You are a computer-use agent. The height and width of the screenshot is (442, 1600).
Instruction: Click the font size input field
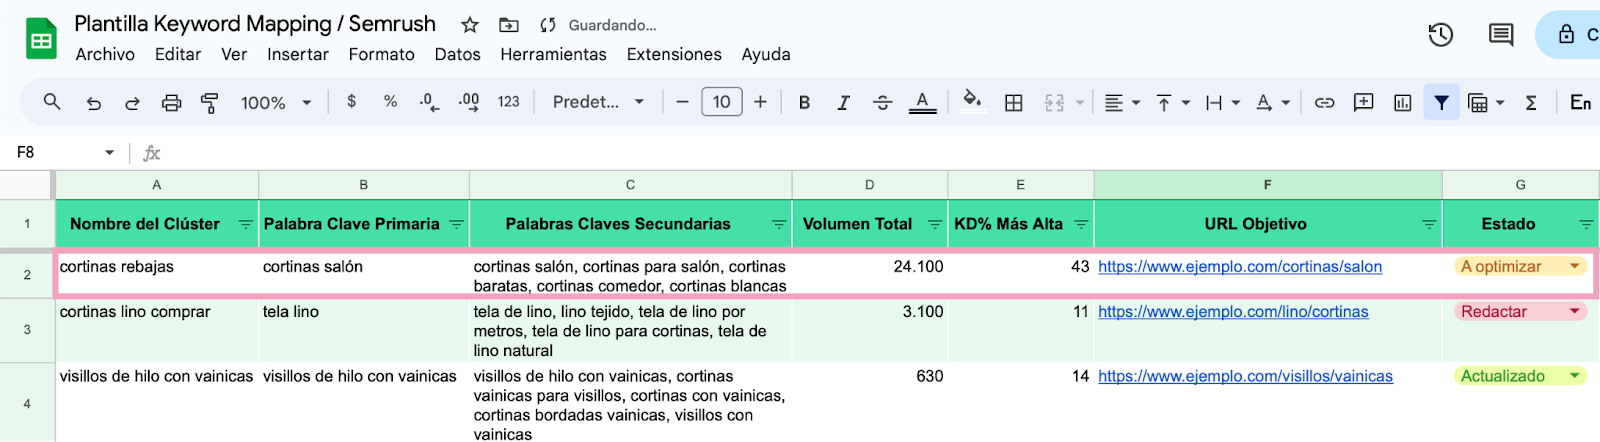pos(721,102)
